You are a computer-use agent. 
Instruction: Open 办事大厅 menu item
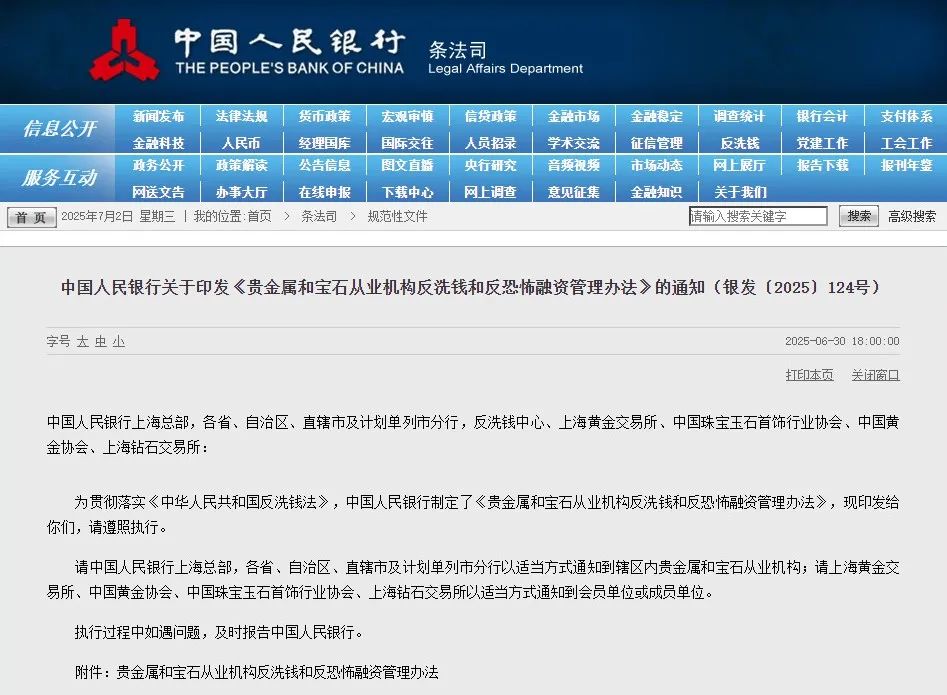[242, 192]
